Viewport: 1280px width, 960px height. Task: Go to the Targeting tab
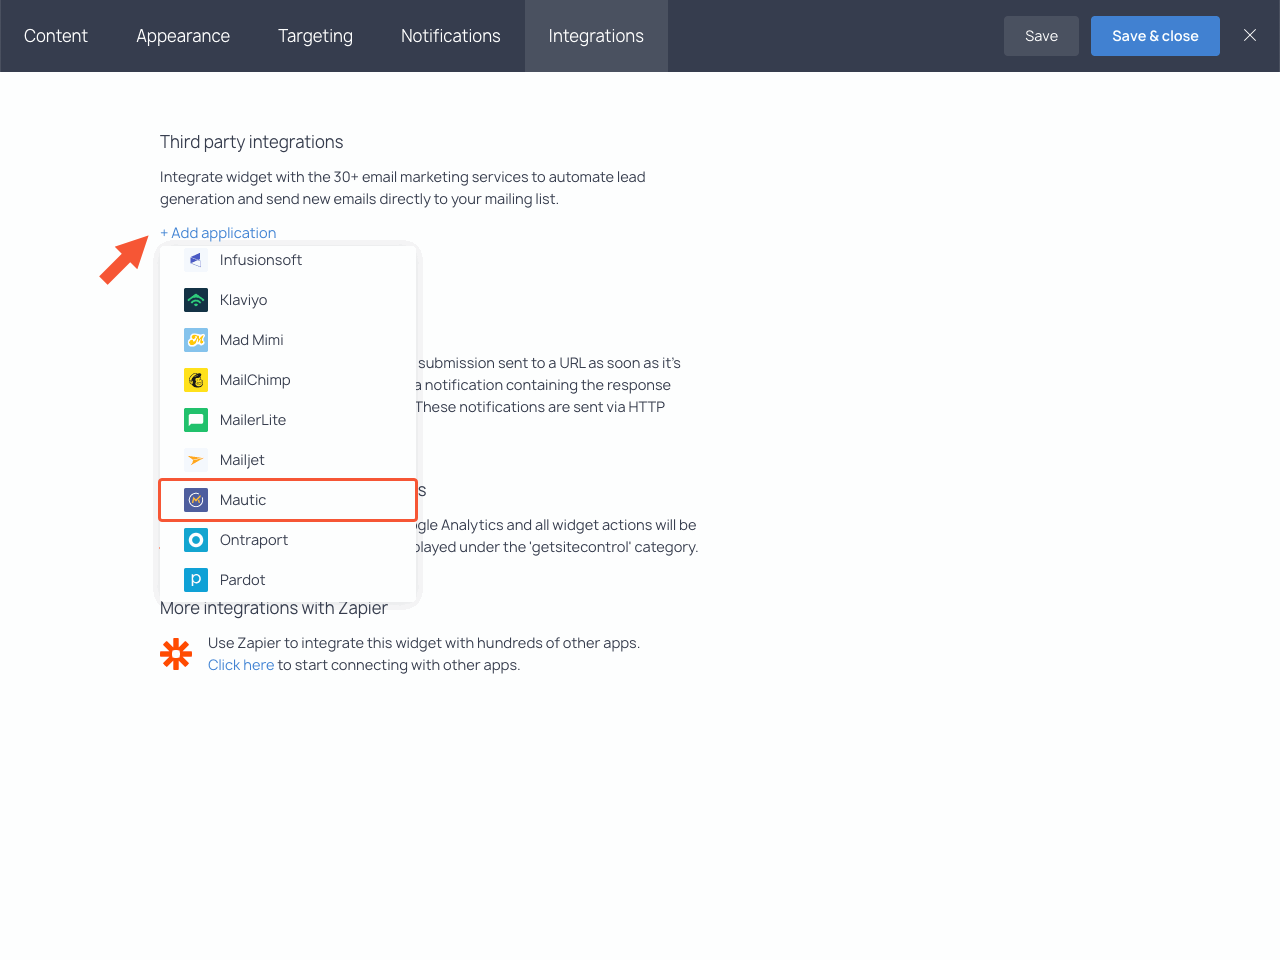click(315, 36)
